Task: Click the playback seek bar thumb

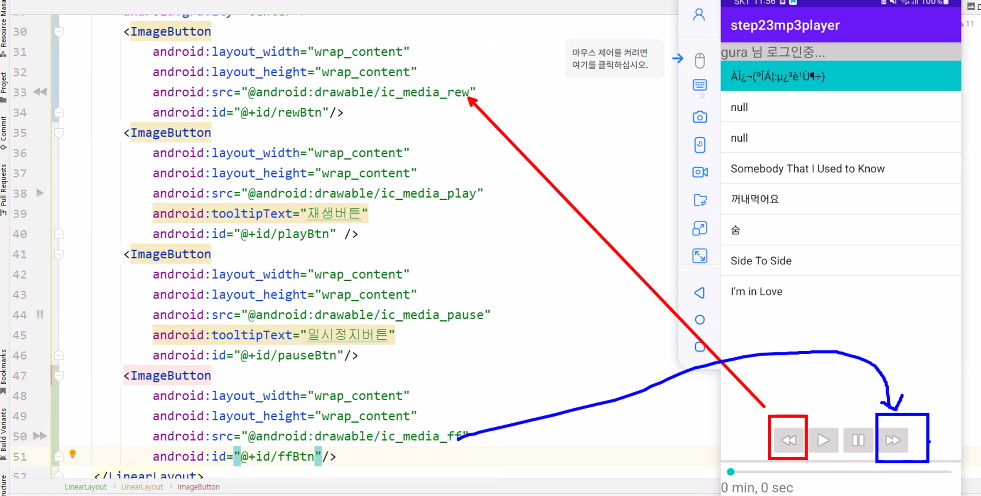Action: [x=731, y=472]
